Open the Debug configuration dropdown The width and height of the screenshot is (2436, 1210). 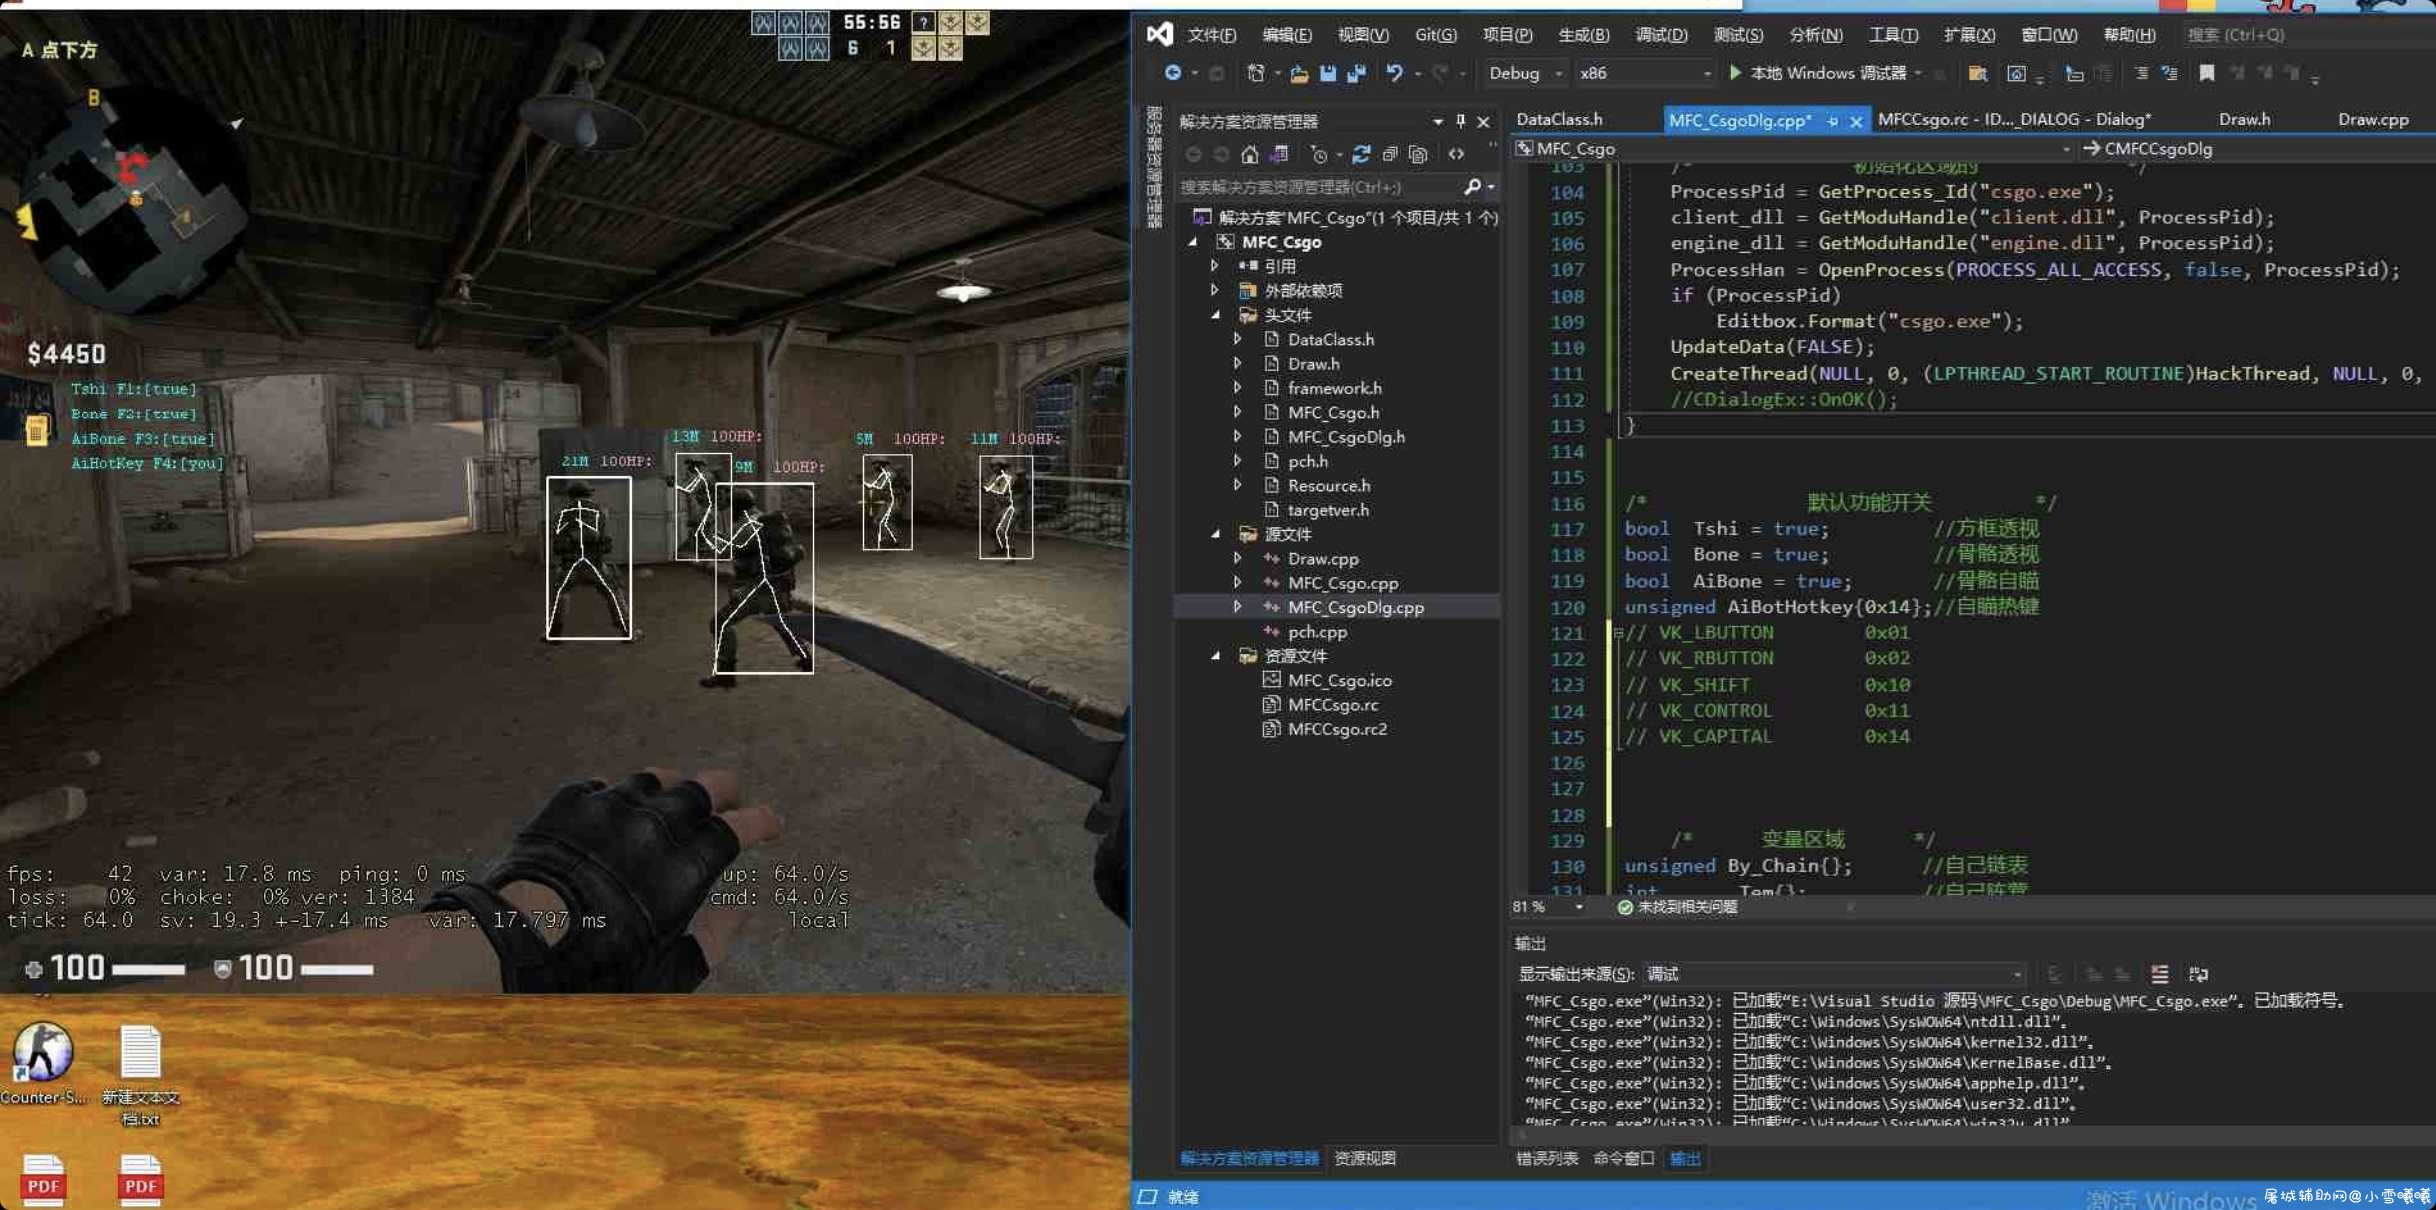click(1525, 73)
